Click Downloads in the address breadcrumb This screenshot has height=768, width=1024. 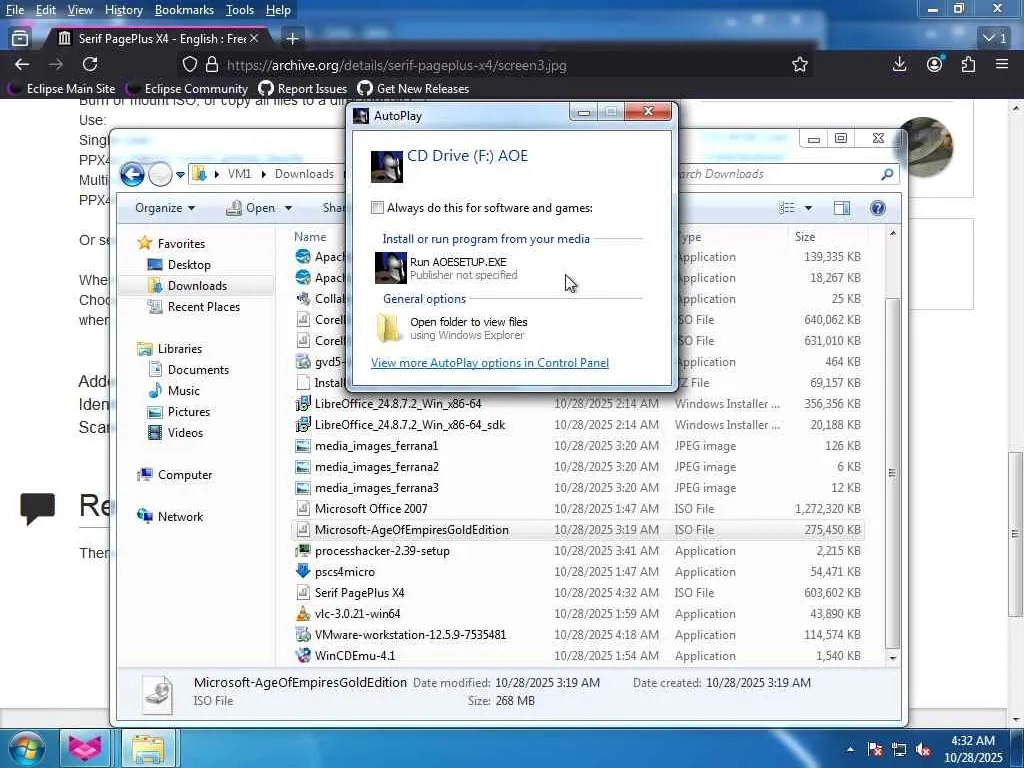304,174
